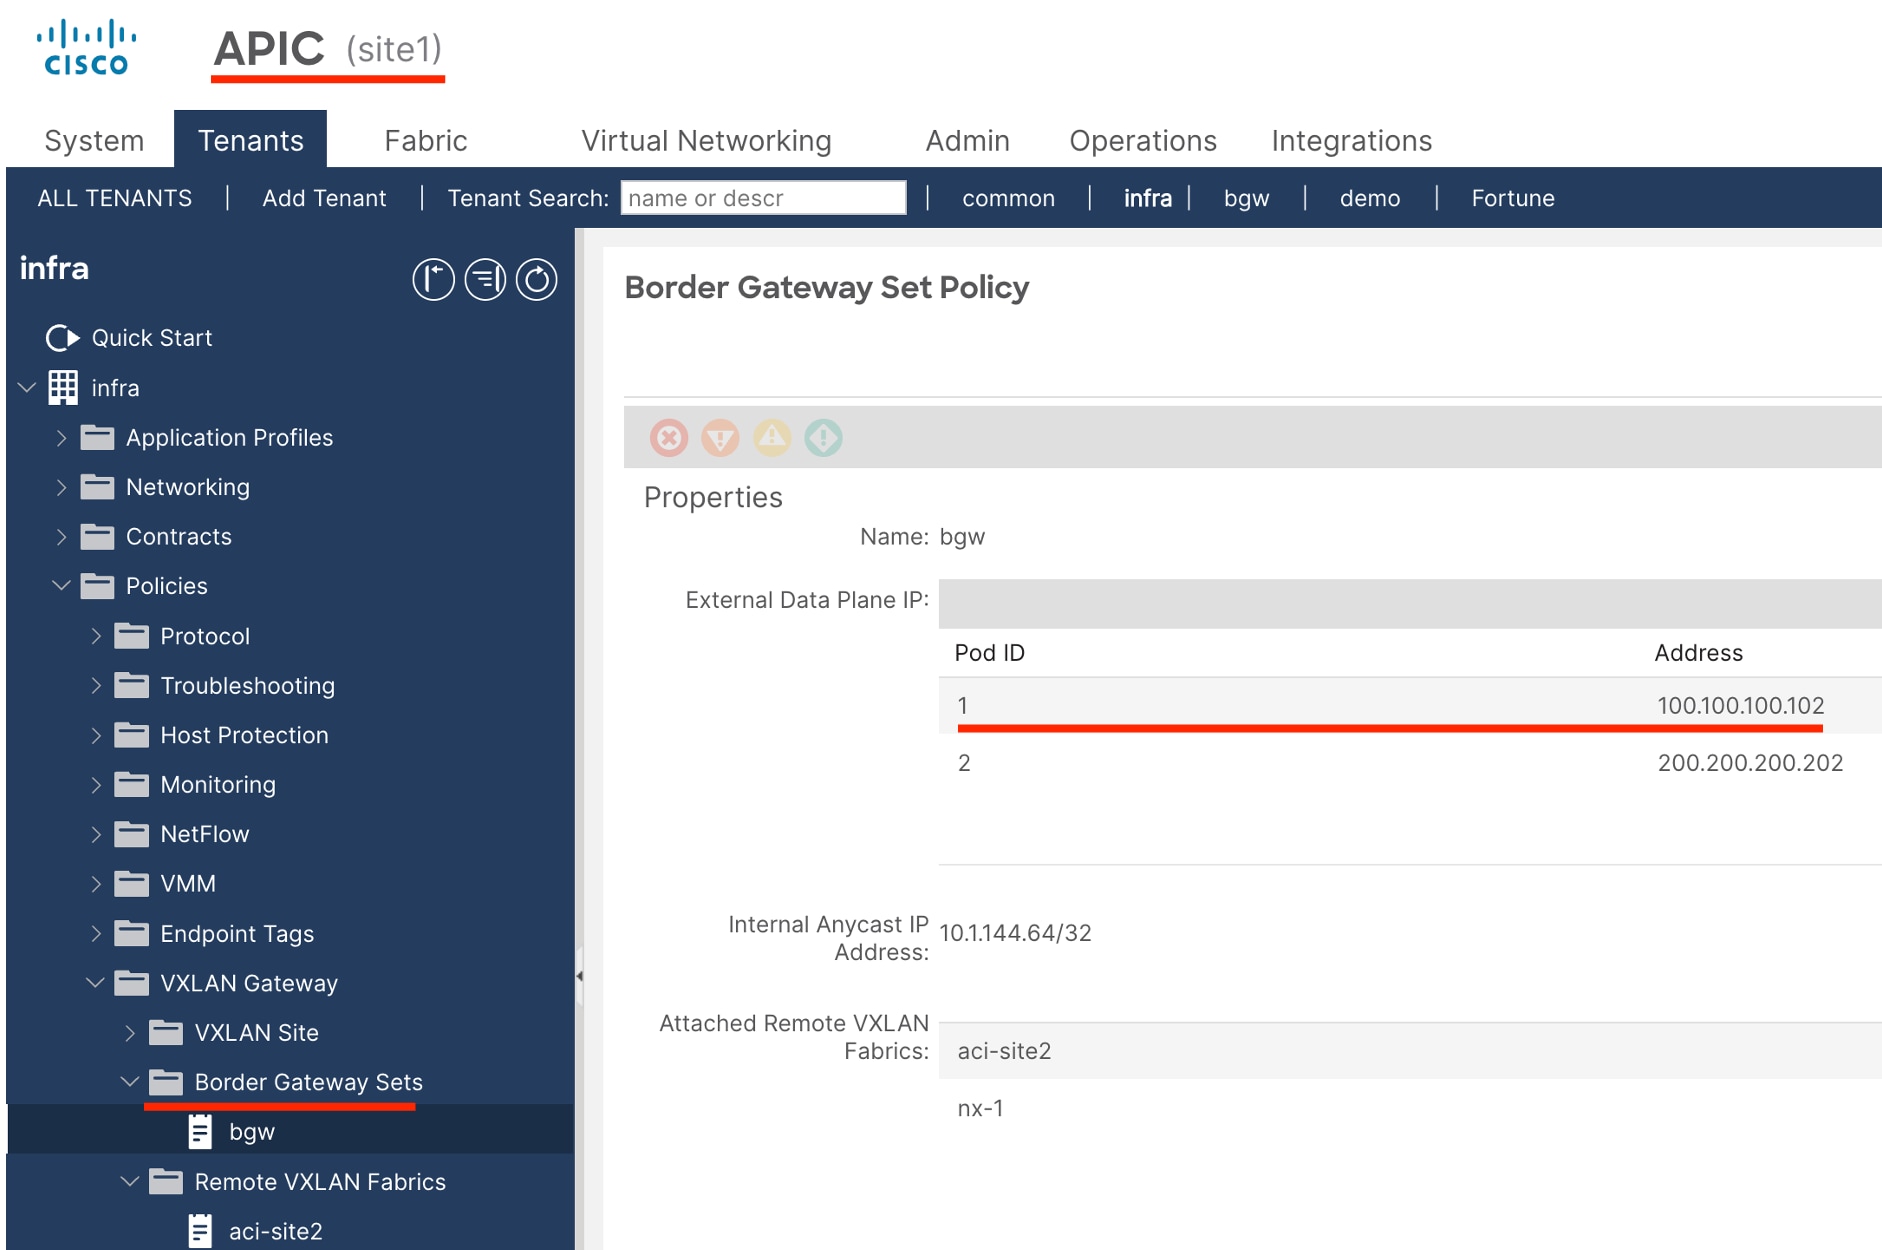Expand the Application Profiles node

(x=61, y=437)
